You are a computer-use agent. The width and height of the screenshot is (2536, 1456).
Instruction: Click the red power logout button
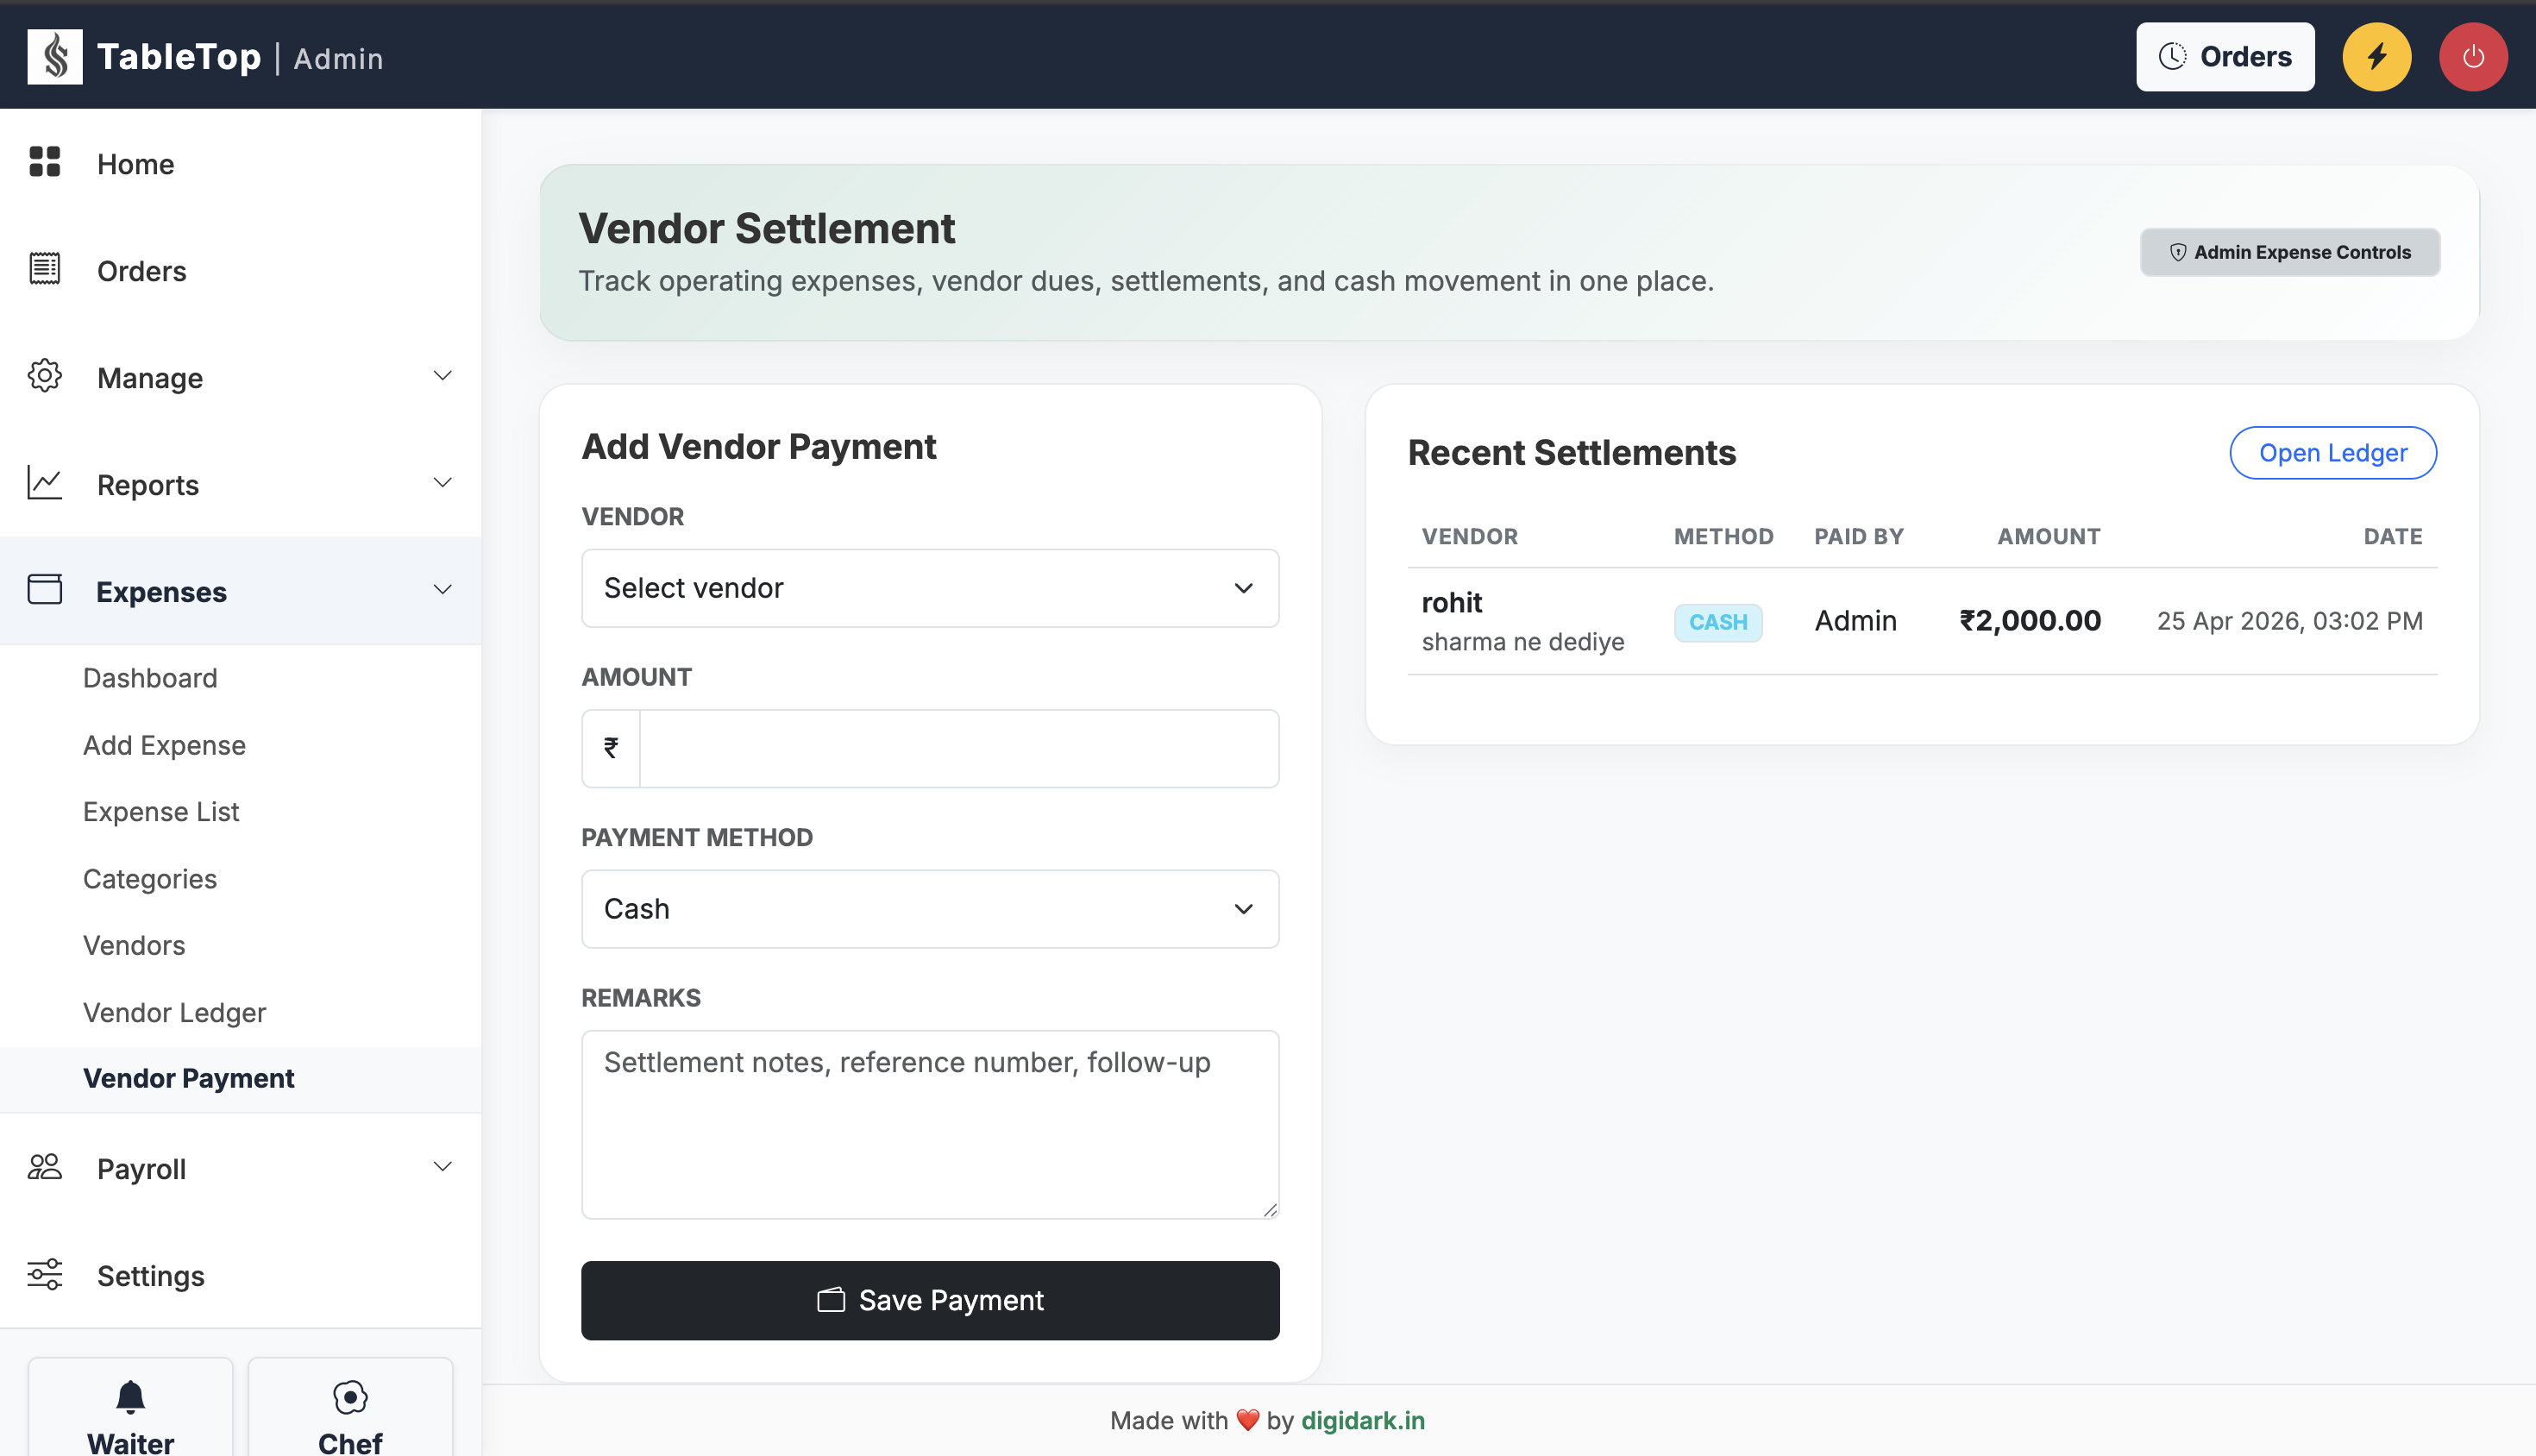[2473, 56]
